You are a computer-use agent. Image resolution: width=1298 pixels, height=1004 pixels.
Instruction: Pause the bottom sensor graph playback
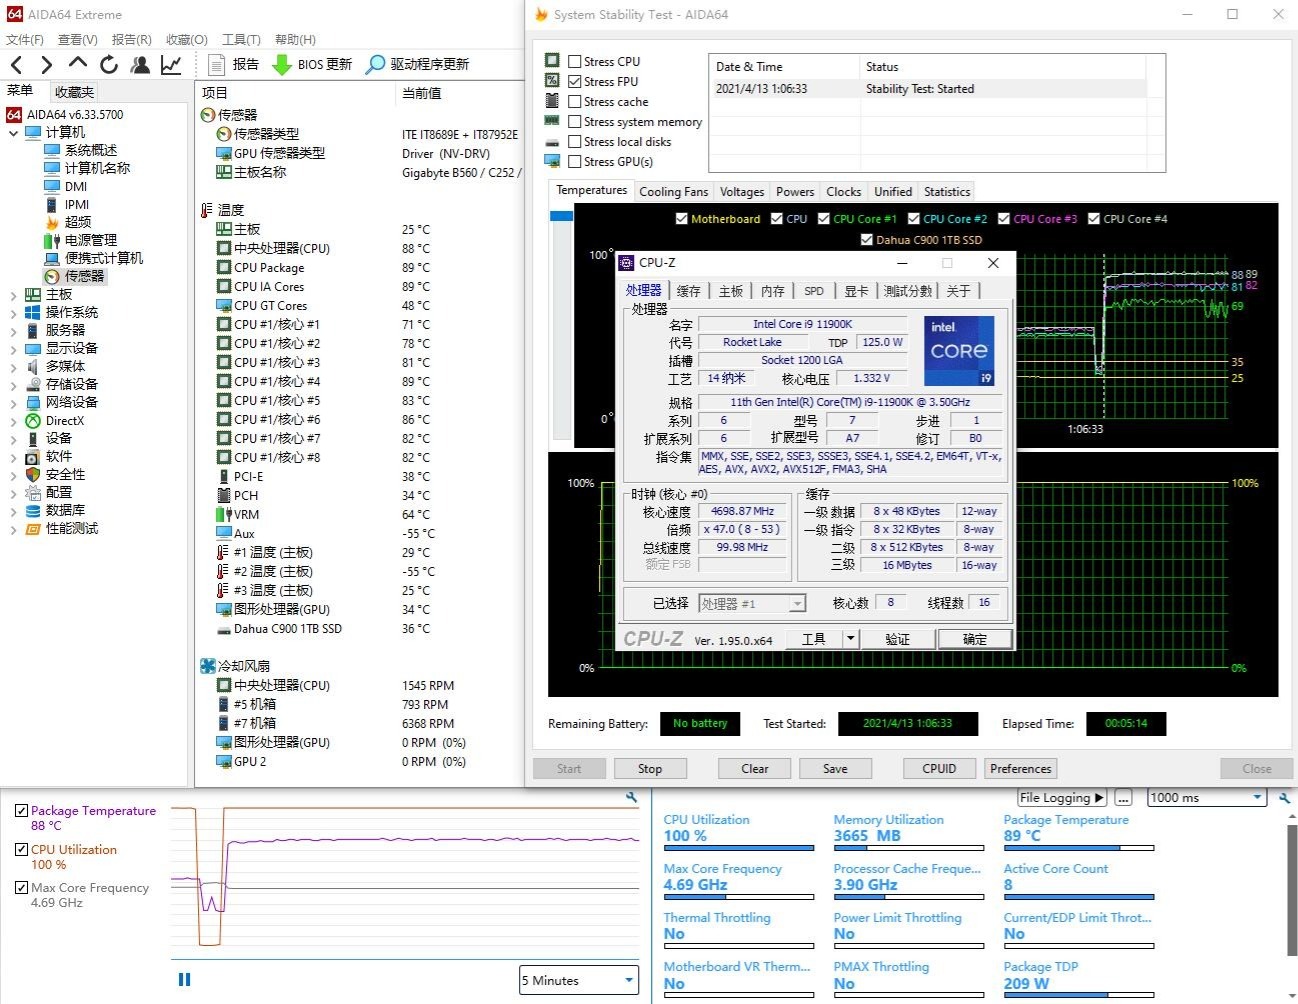(184, 979)
